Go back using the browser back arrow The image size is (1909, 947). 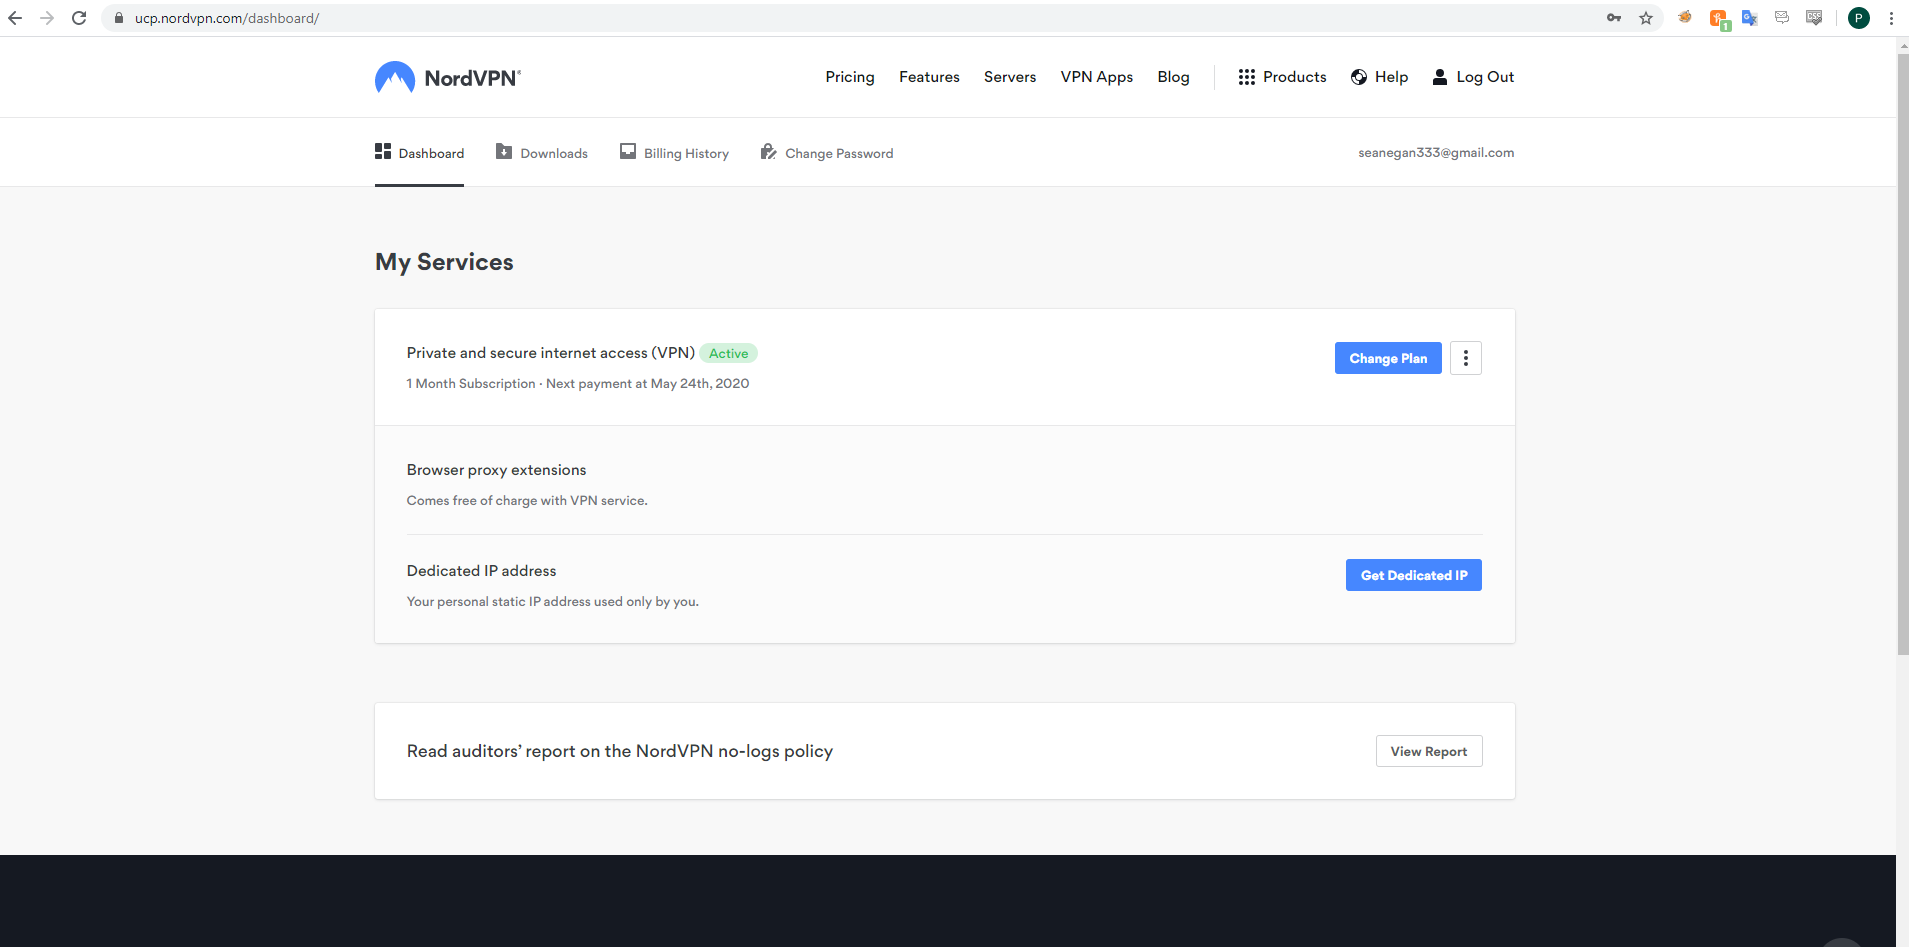pyautogui.click(x=15, y=18)
